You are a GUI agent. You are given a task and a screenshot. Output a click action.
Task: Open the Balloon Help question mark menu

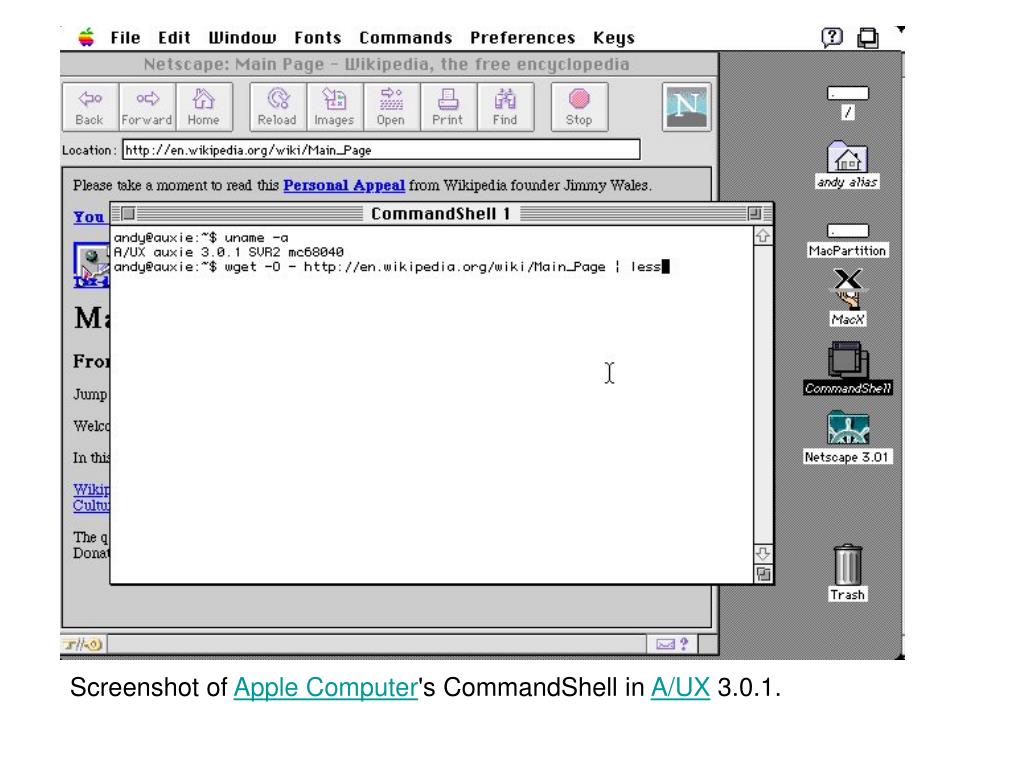(x=831, y=37)
